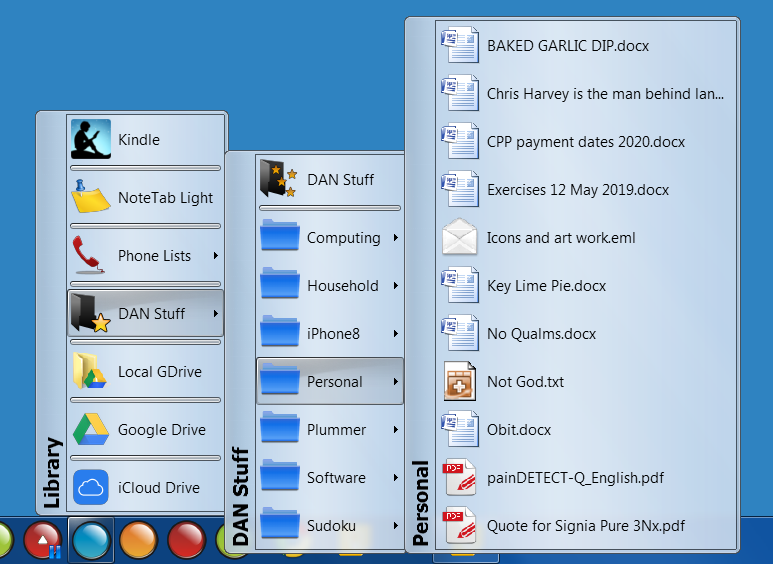
Task: Open the iCloud Drive cloud icon
Action: pyautogui.click(x=90, y=487)
